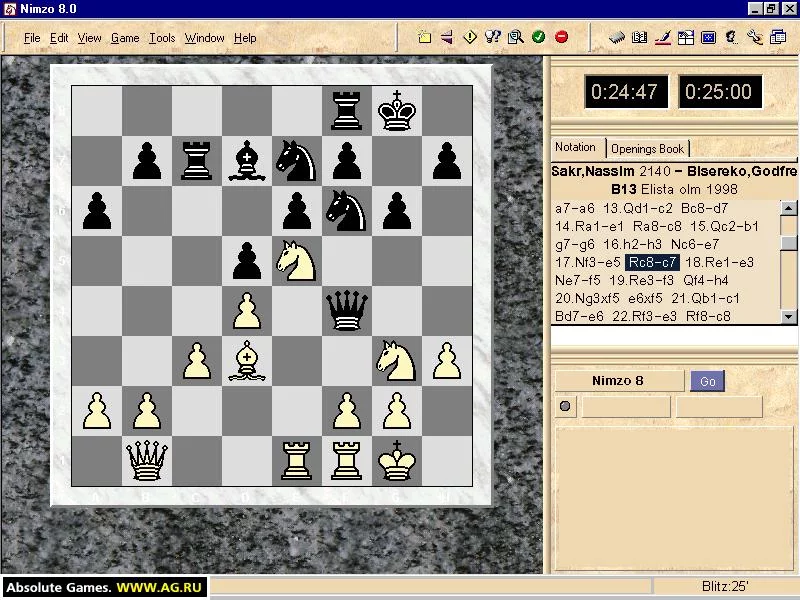Click move 20.Ng3xf5 in the notation list
800x600 pixels.
587,298
